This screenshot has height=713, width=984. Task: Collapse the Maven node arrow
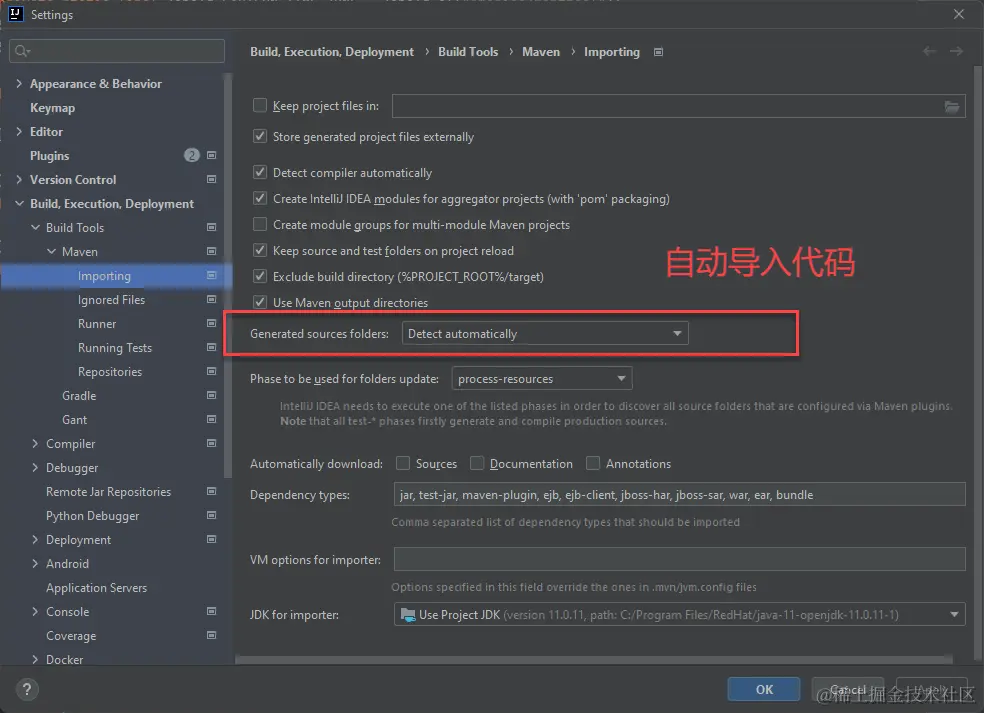click(51, 251)
